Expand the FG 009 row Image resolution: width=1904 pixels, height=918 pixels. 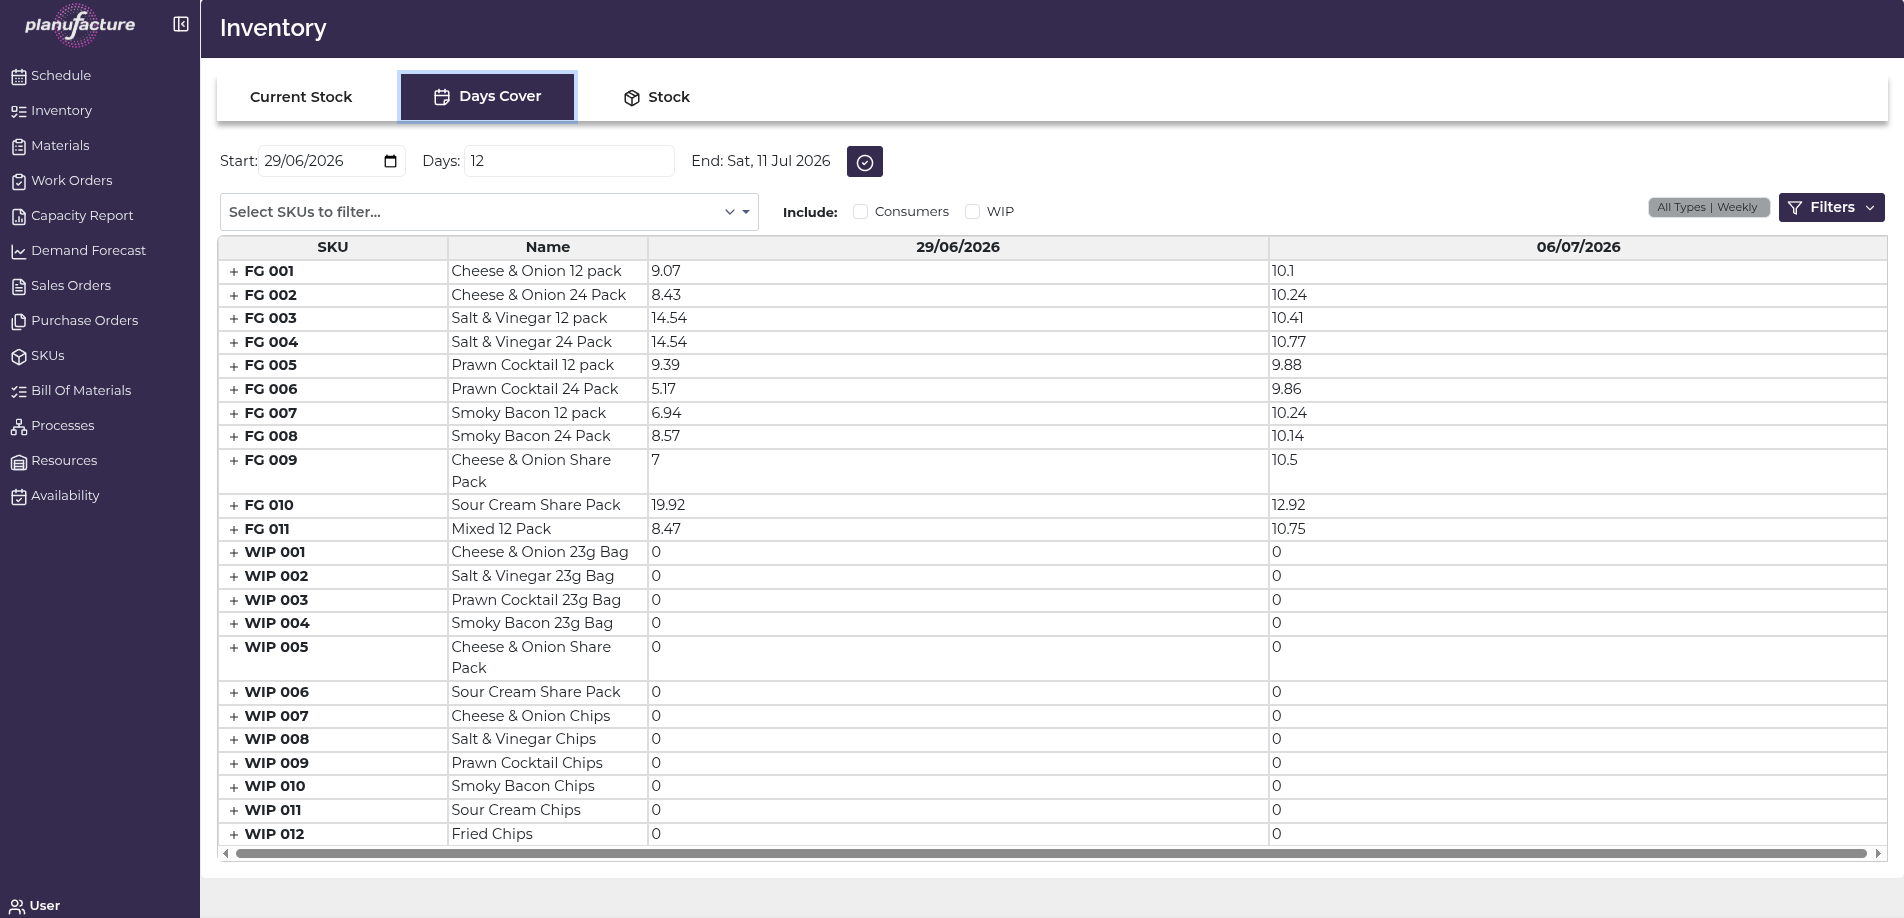point(234,461)
